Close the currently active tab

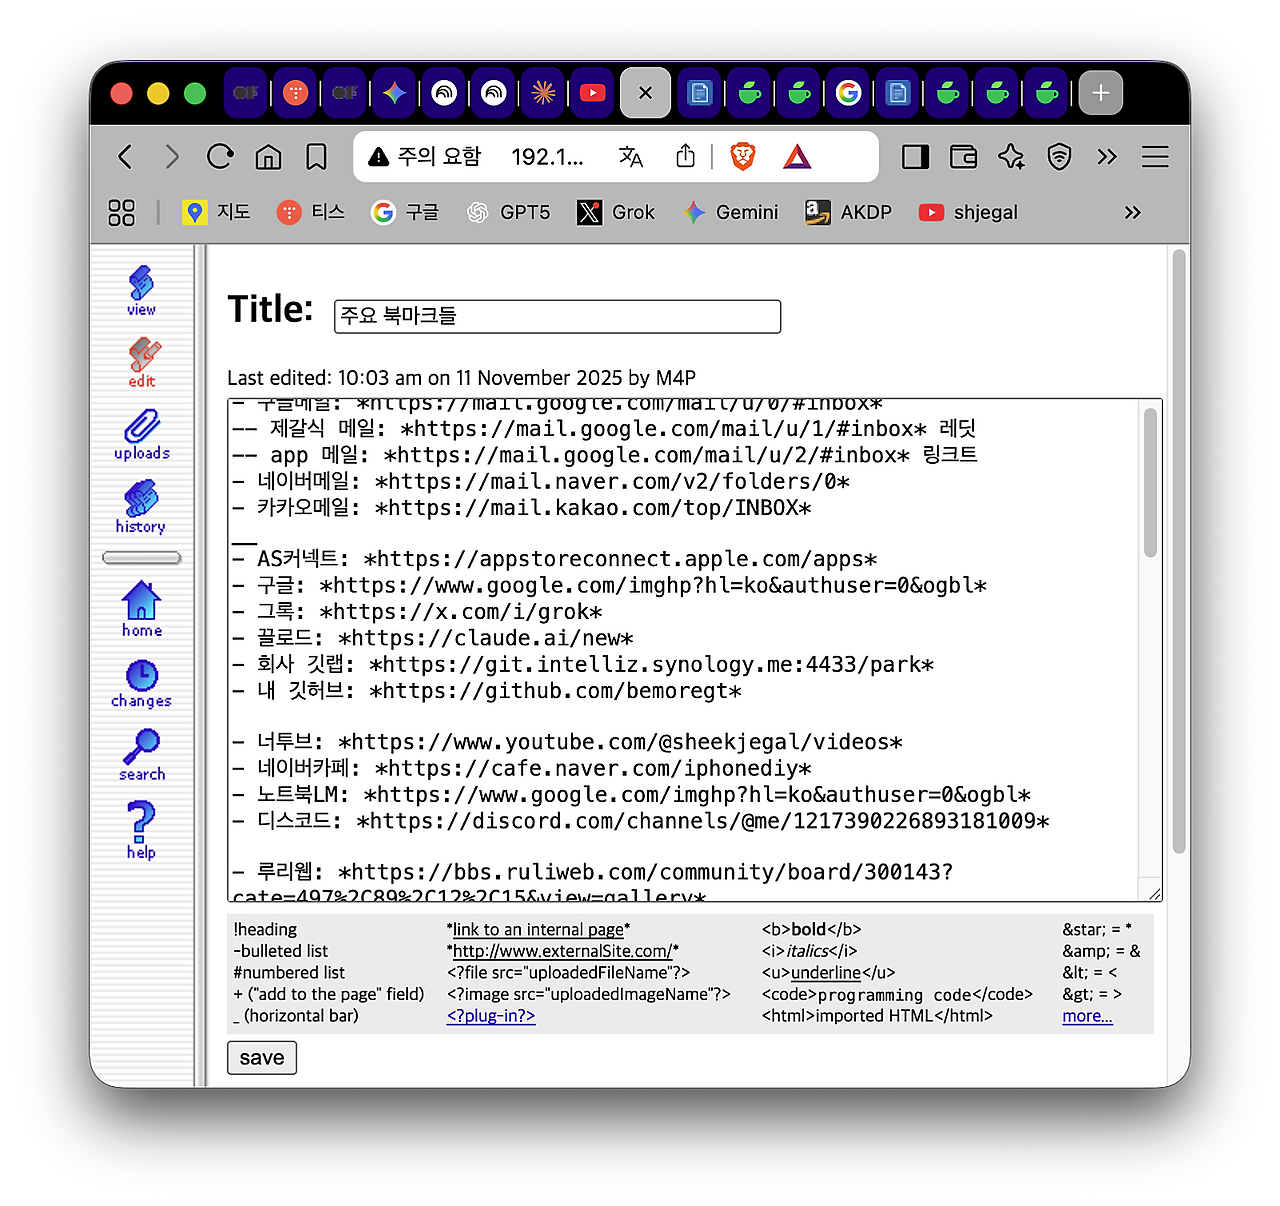645,93
